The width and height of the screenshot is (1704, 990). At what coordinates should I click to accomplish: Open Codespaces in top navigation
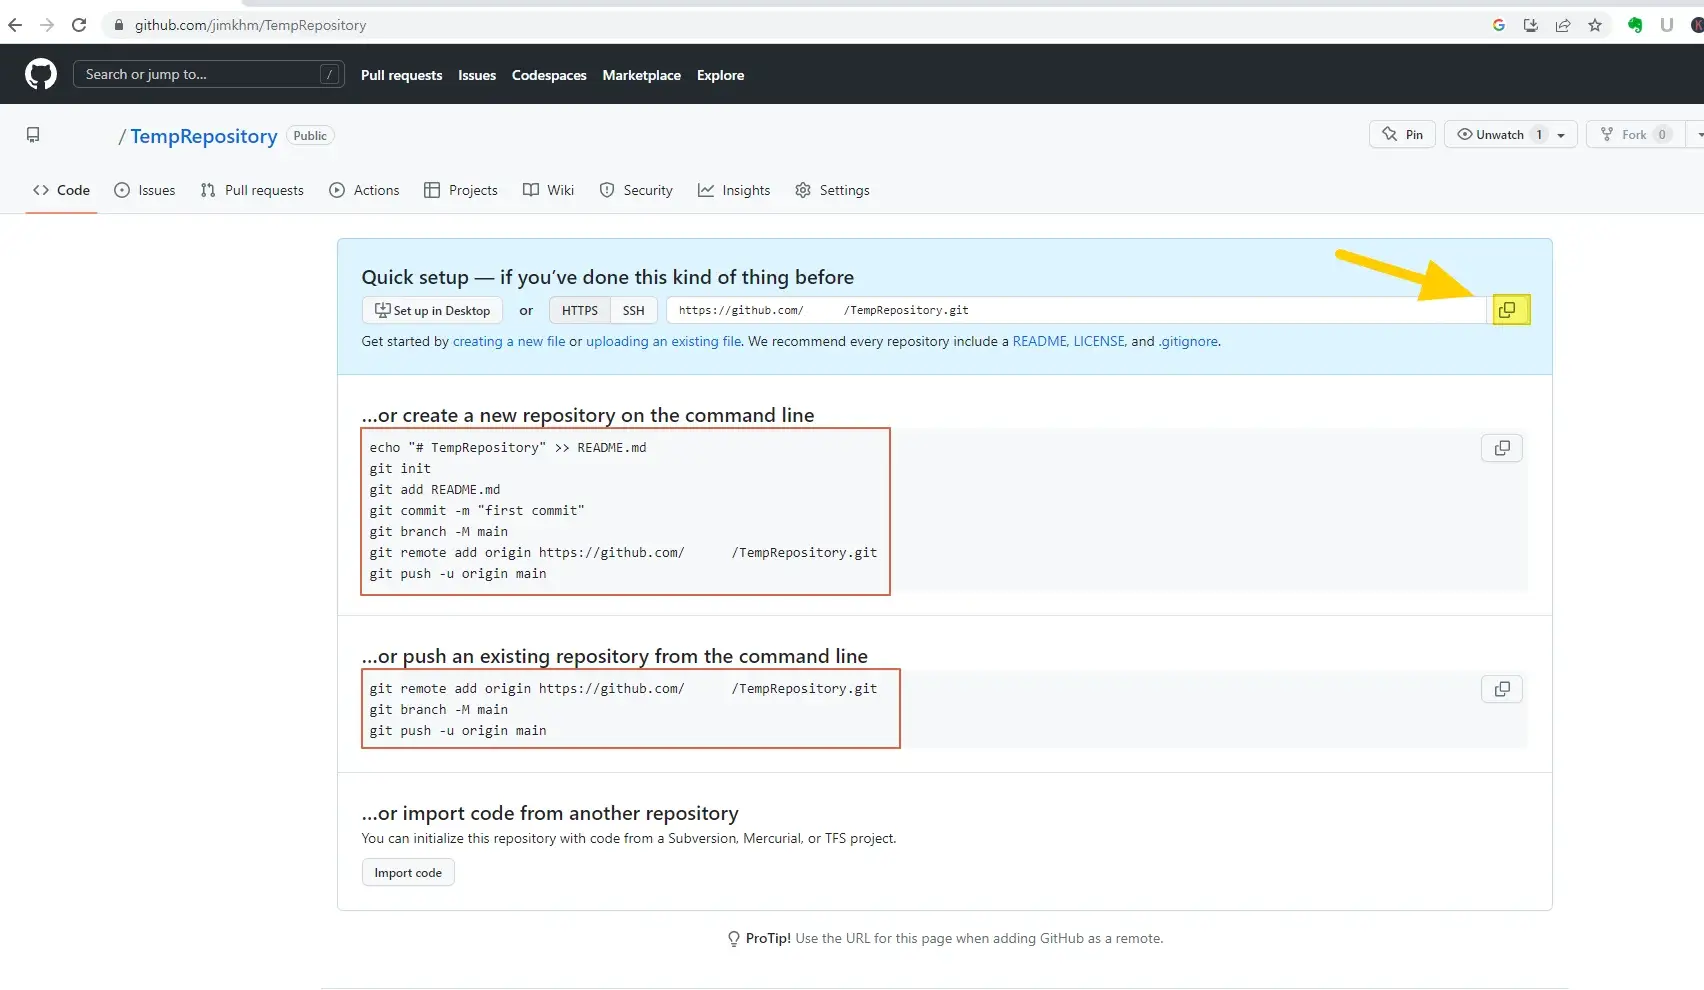pos(549,75)
